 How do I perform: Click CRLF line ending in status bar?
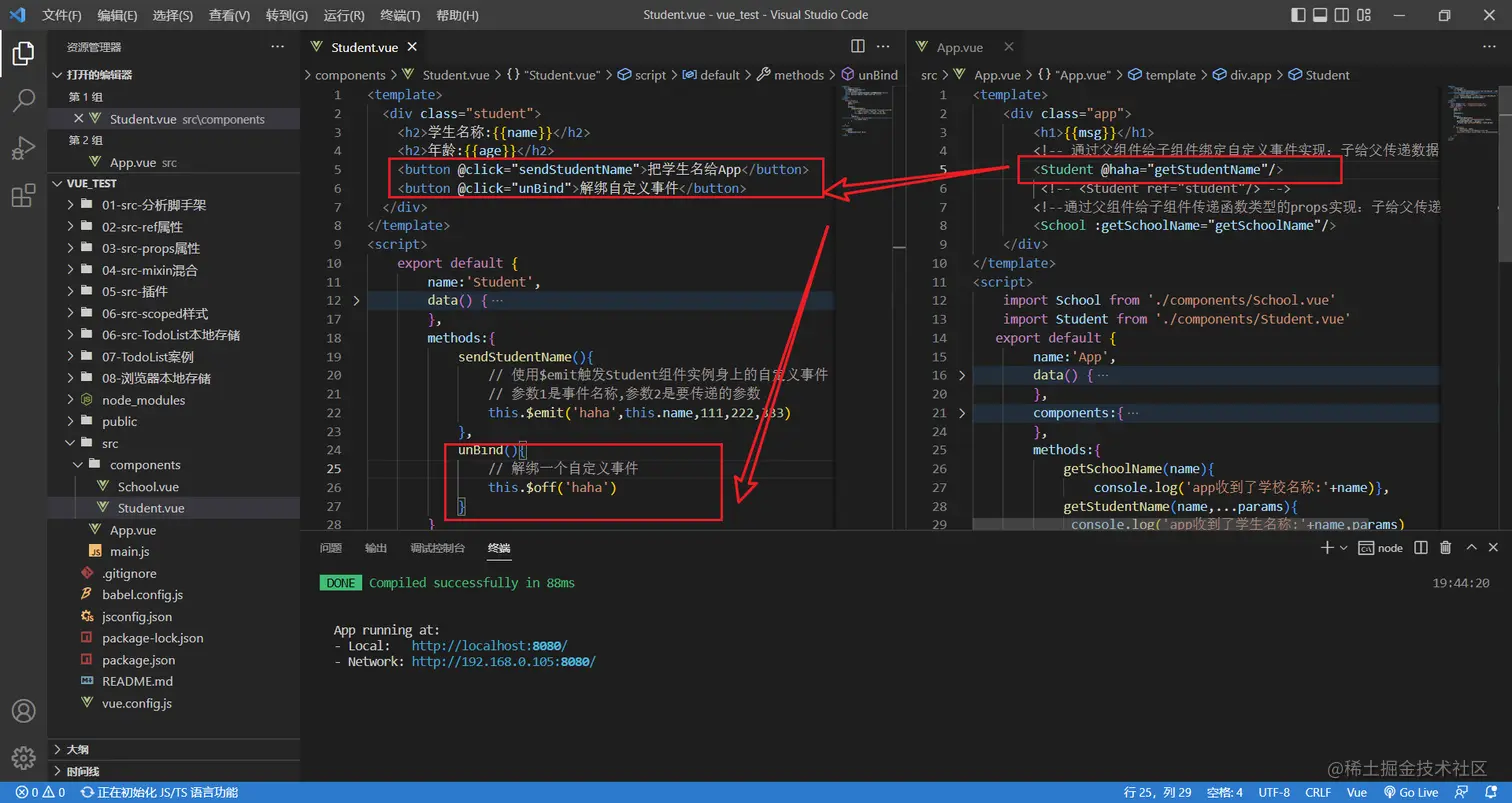pos(1318,792)
